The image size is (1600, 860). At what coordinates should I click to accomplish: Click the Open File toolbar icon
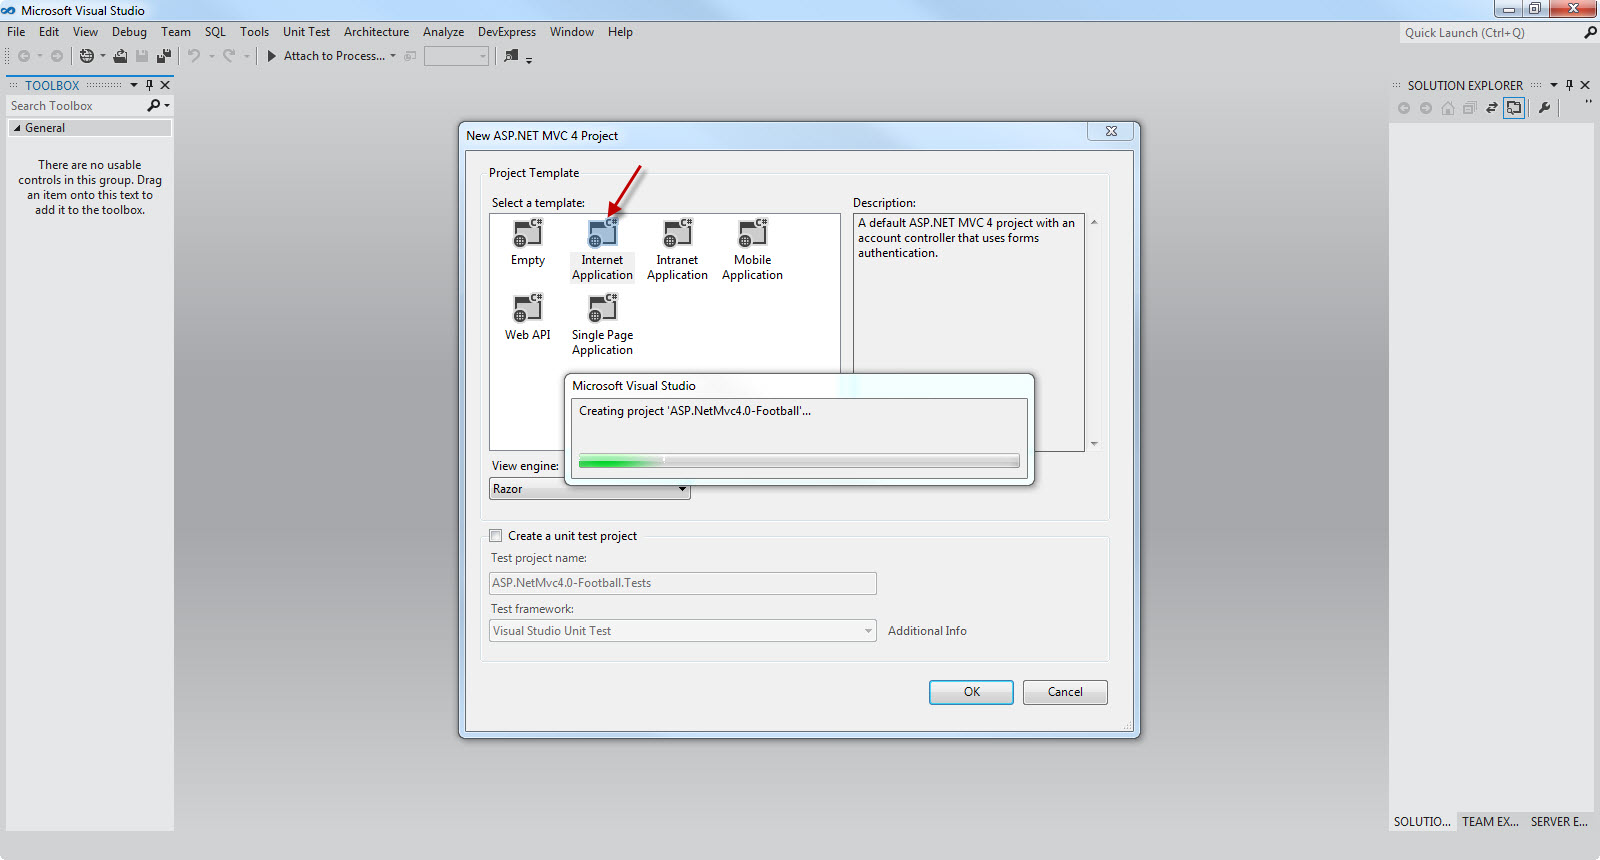tap(120, 56)
